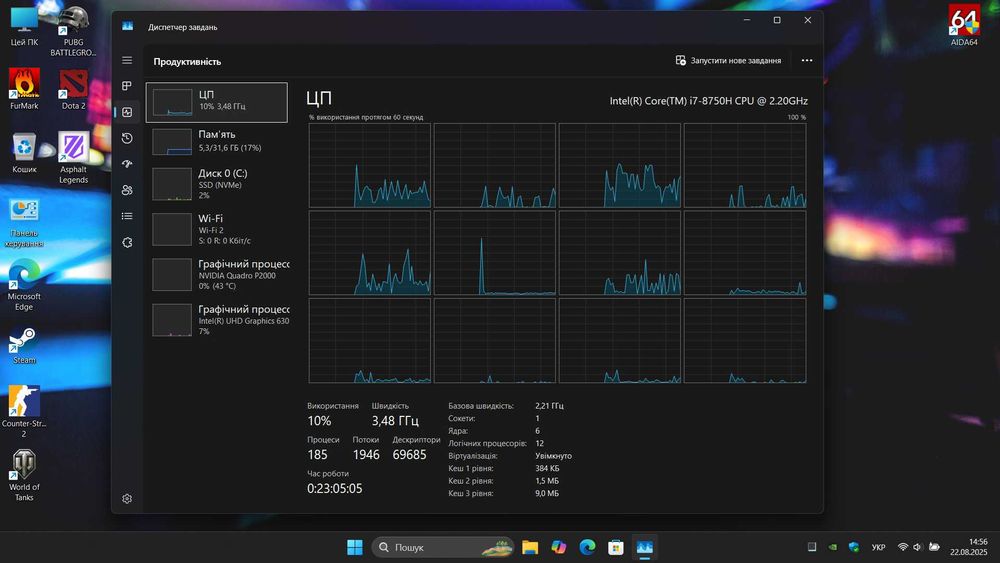Click the '9,0 МБ' L3 cache value

(547, 494)
